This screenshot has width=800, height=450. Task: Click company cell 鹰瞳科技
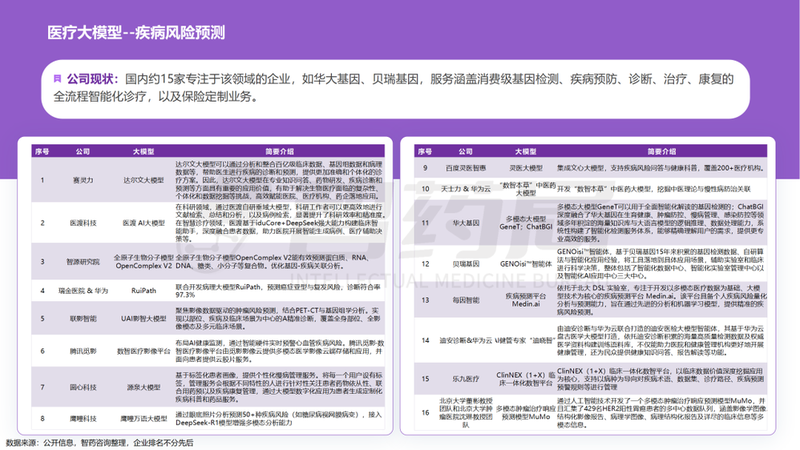[x=83, y=419]
